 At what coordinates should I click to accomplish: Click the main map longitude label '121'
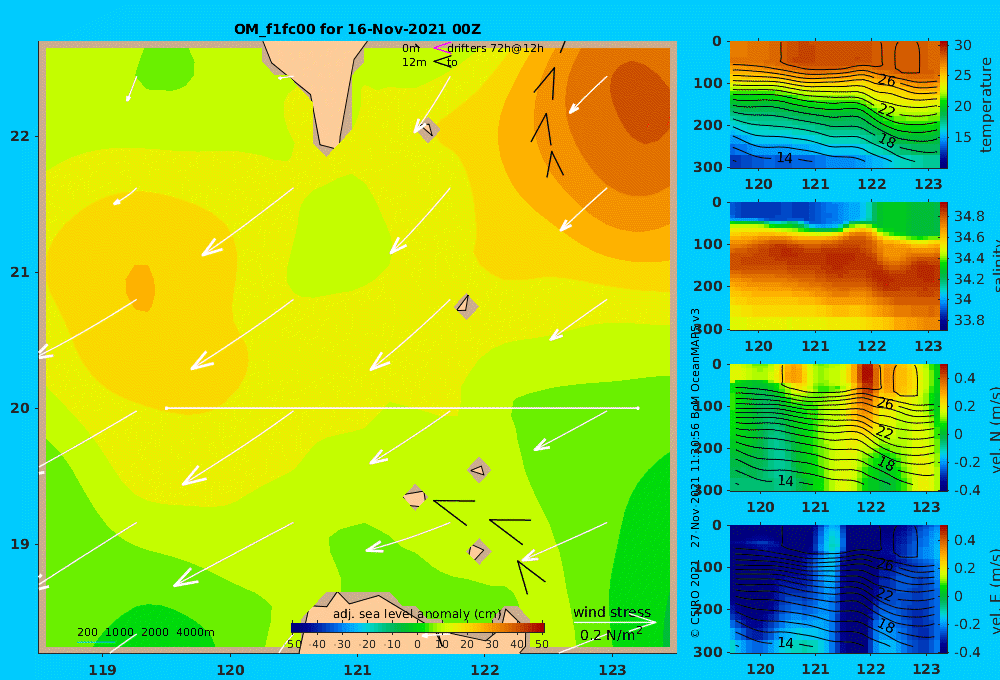357,670
